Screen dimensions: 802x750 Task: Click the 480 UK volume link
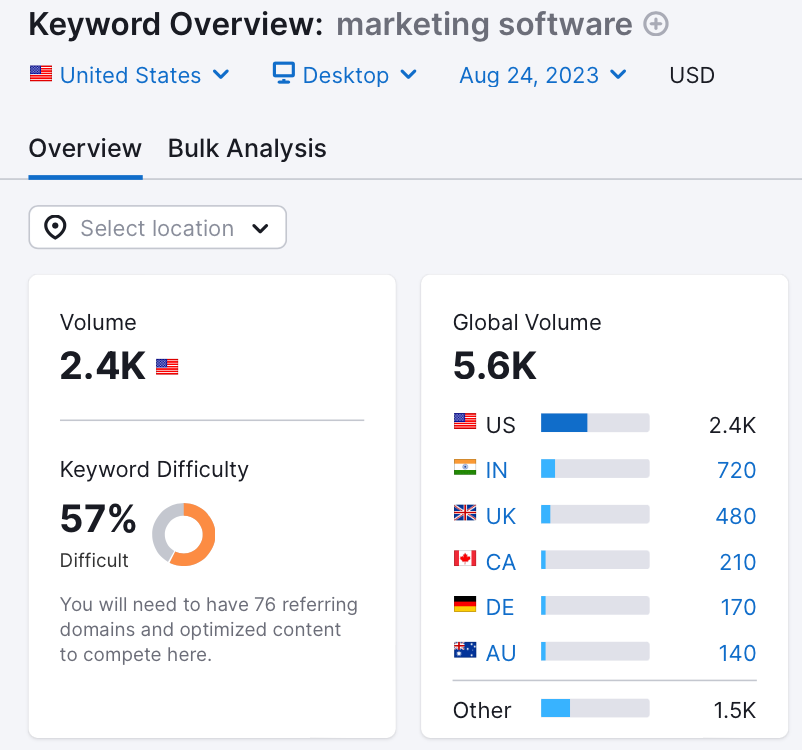pyautogui.click(x=736, y=517)
